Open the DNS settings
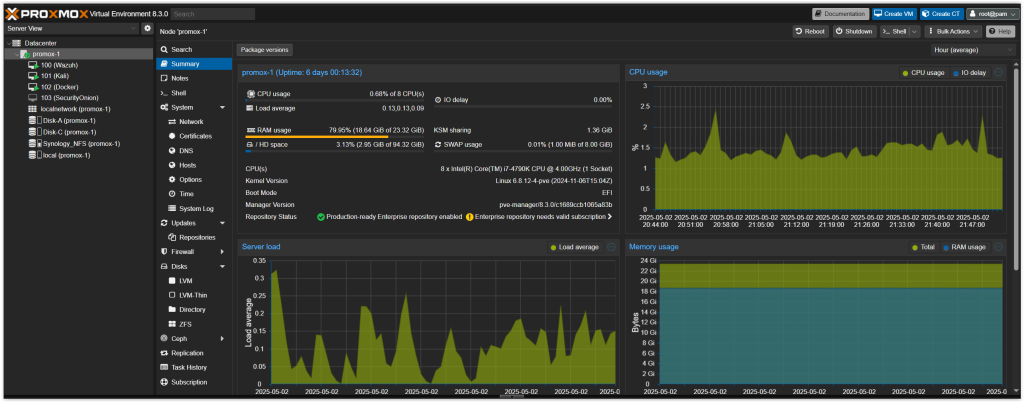Screen dimensions: 1024x402 [x=194, y=151]
